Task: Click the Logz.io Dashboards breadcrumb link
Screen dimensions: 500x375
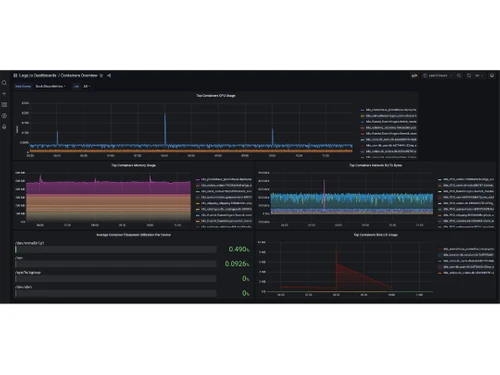Action: (x=38, y=76)
